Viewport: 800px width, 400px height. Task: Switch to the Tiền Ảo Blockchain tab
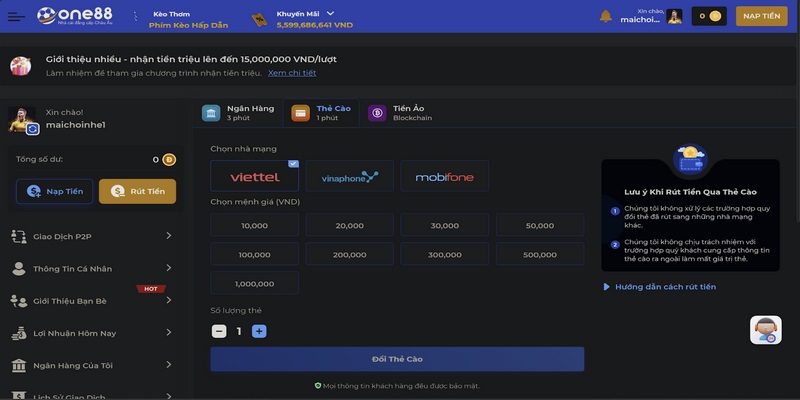[400, 113]
